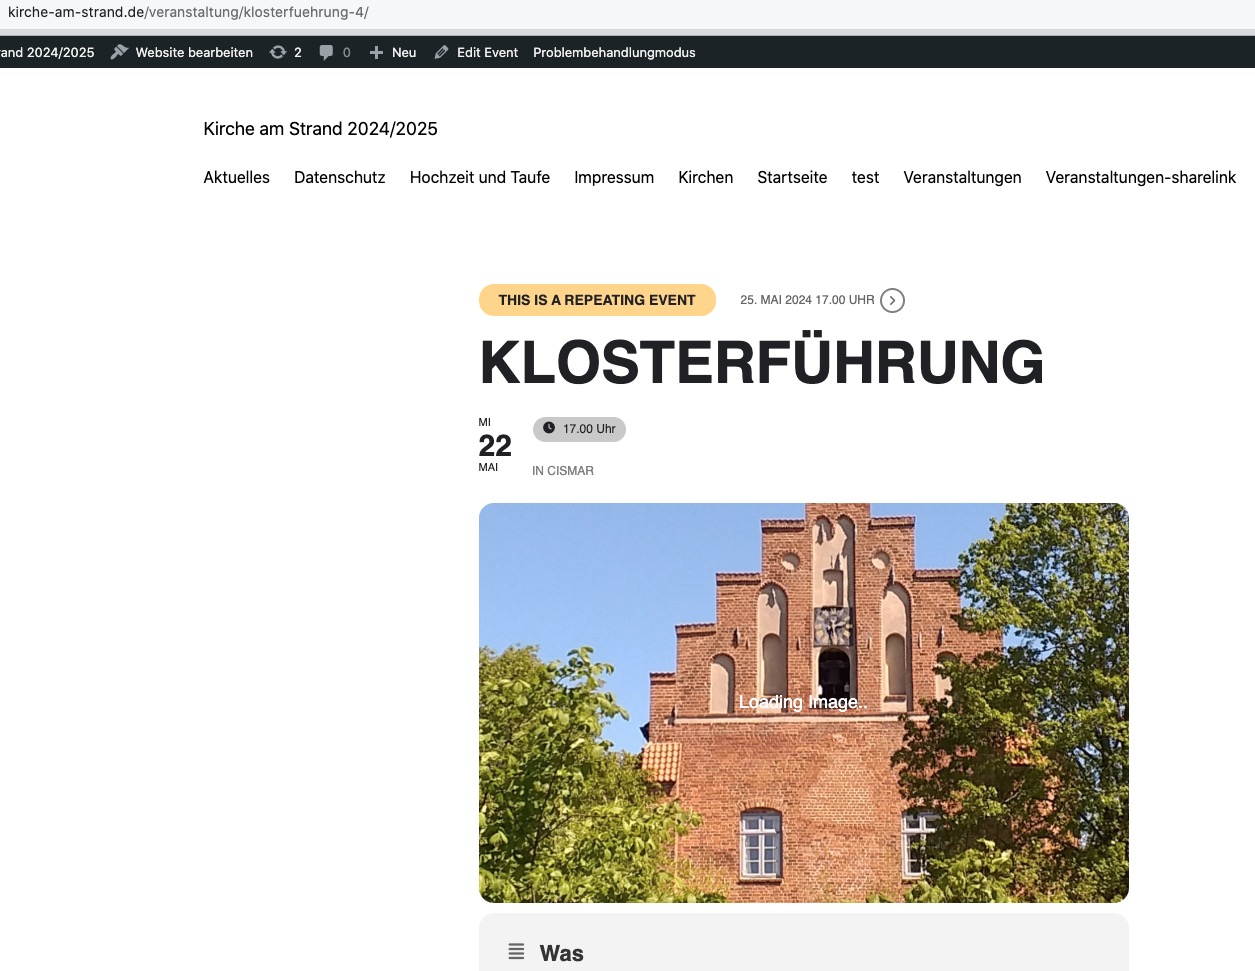Open the Aktuelles menu item
Image resolution: width=1255 pixels, height=971 pixels.
coord(237,177)
